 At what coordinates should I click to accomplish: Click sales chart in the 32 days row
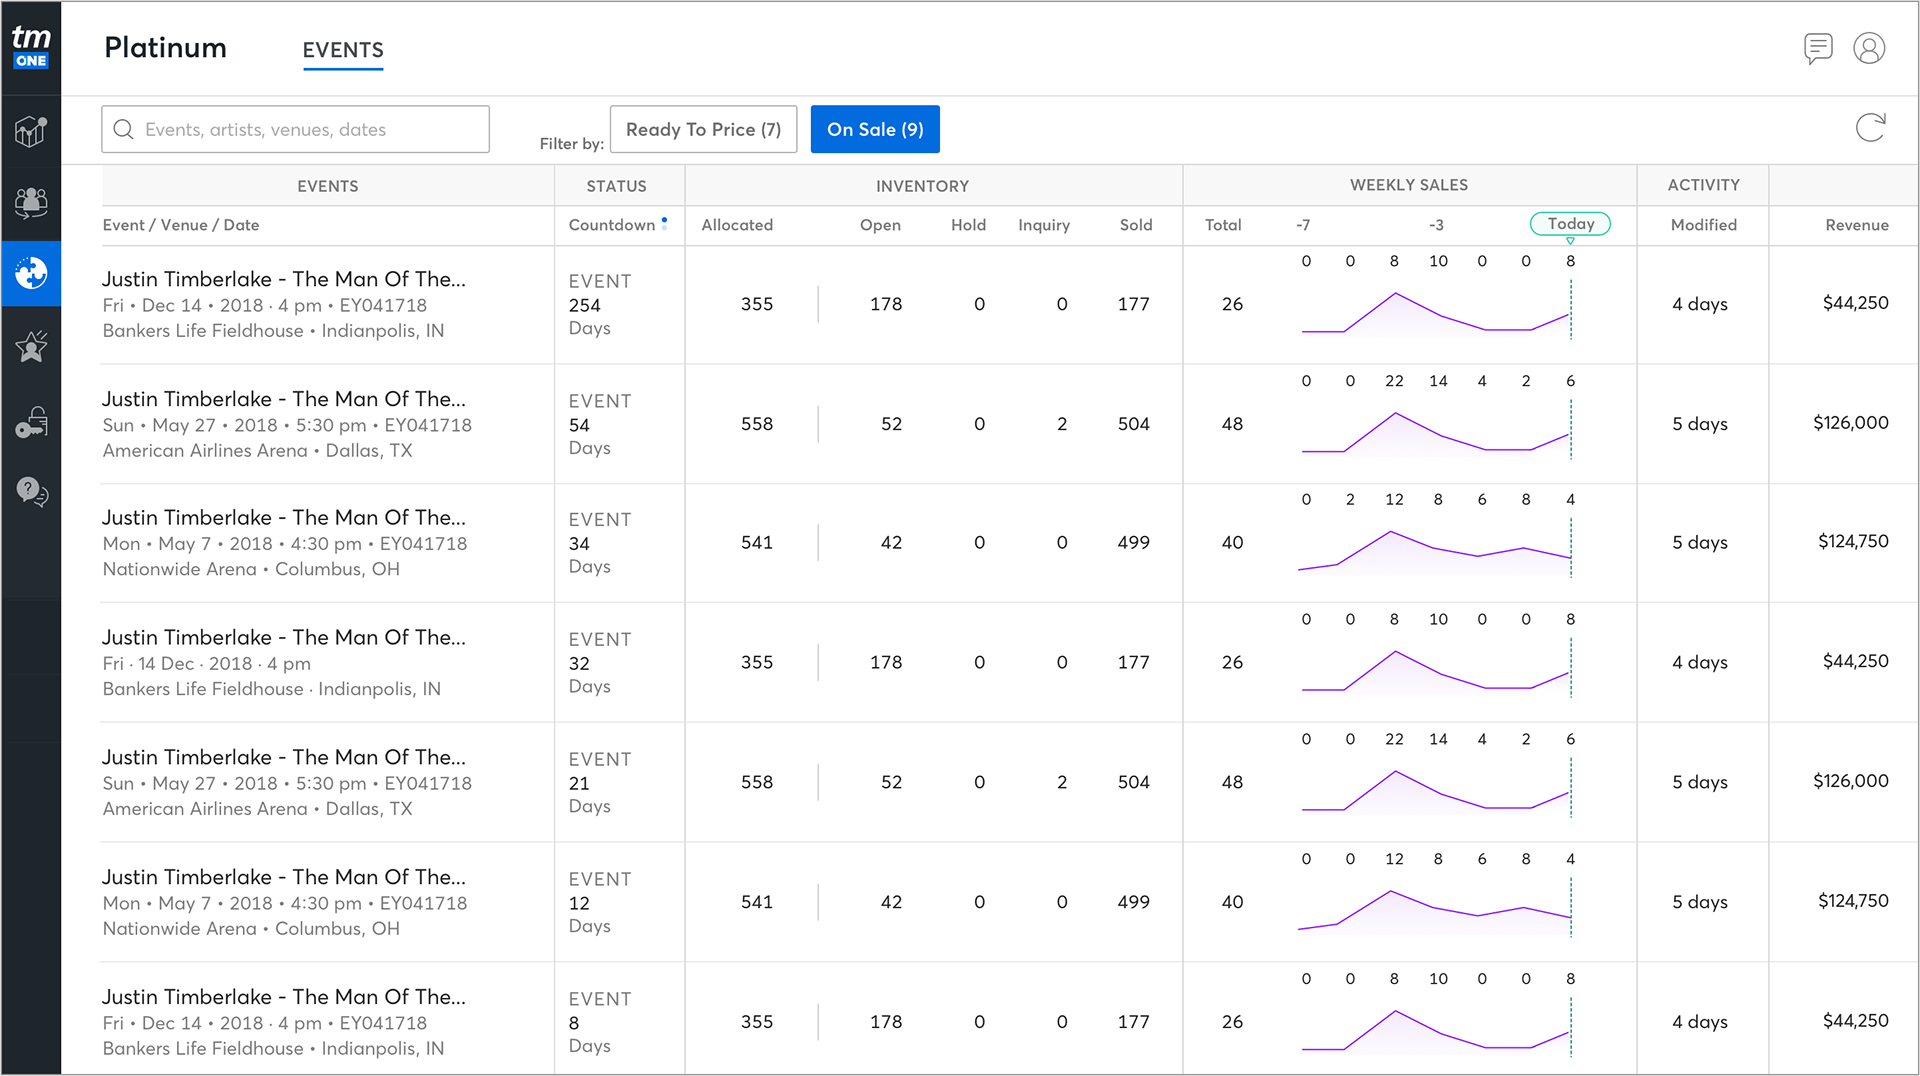point(1436,670)
